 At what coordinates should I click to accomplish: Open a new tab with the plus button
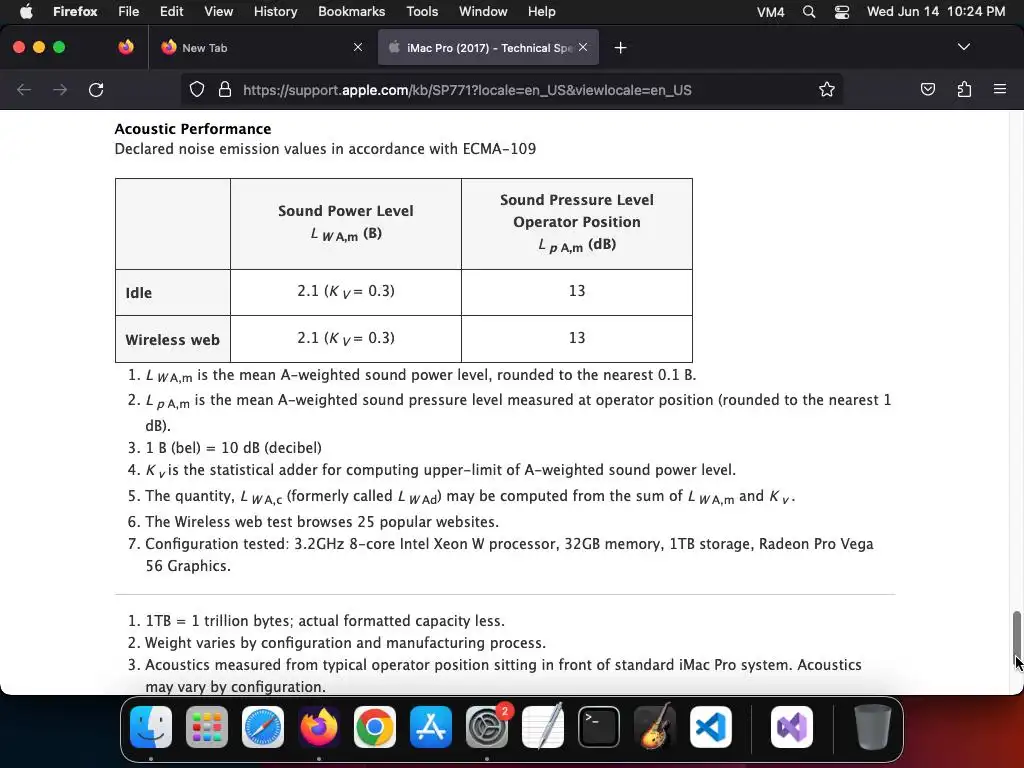pyautogui.click(x=620, y=48)
